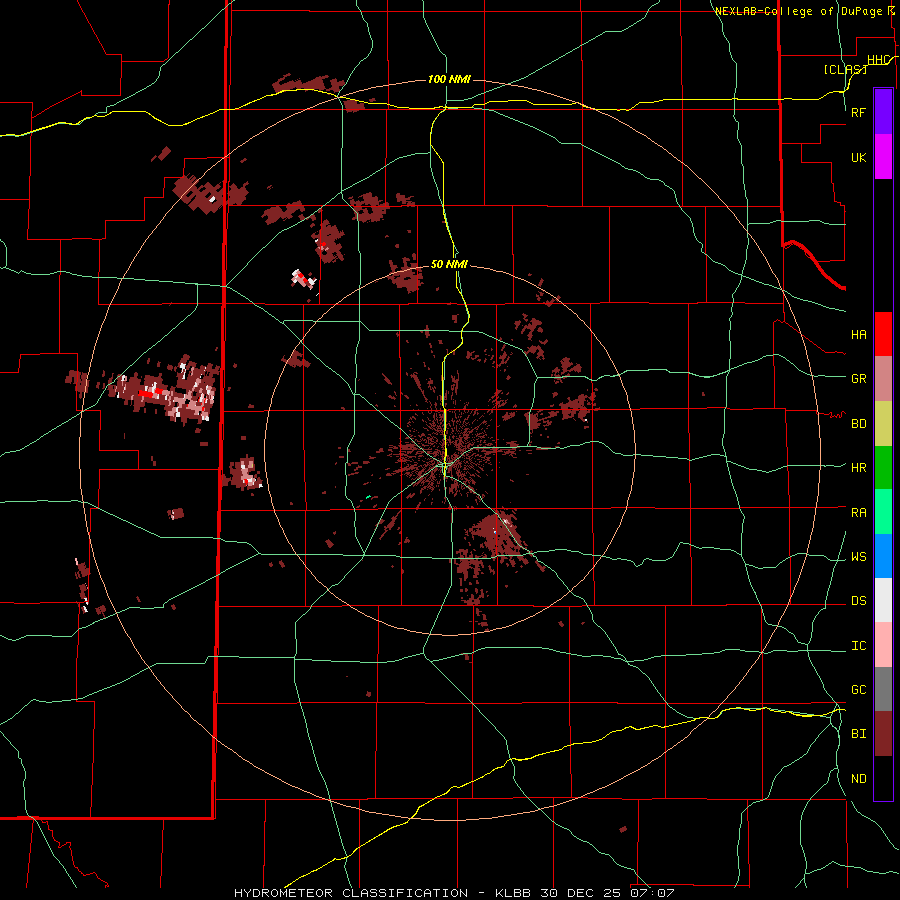Click the ND legend label
The width and height of the screenshot is (900, 900).
point(858,778)
